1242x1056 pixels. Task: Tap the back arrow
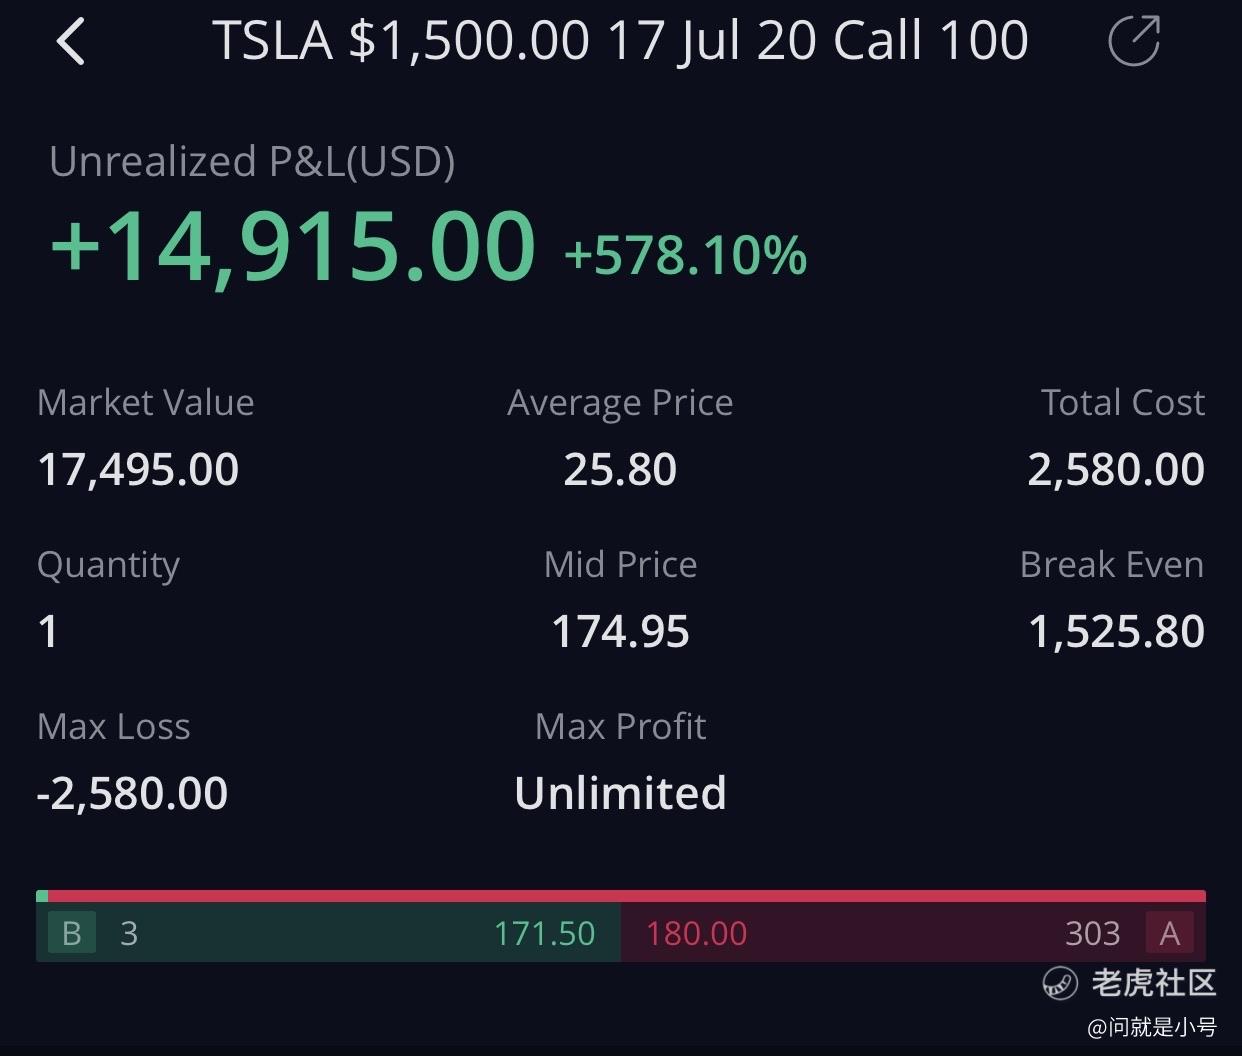tap(71, 43)
